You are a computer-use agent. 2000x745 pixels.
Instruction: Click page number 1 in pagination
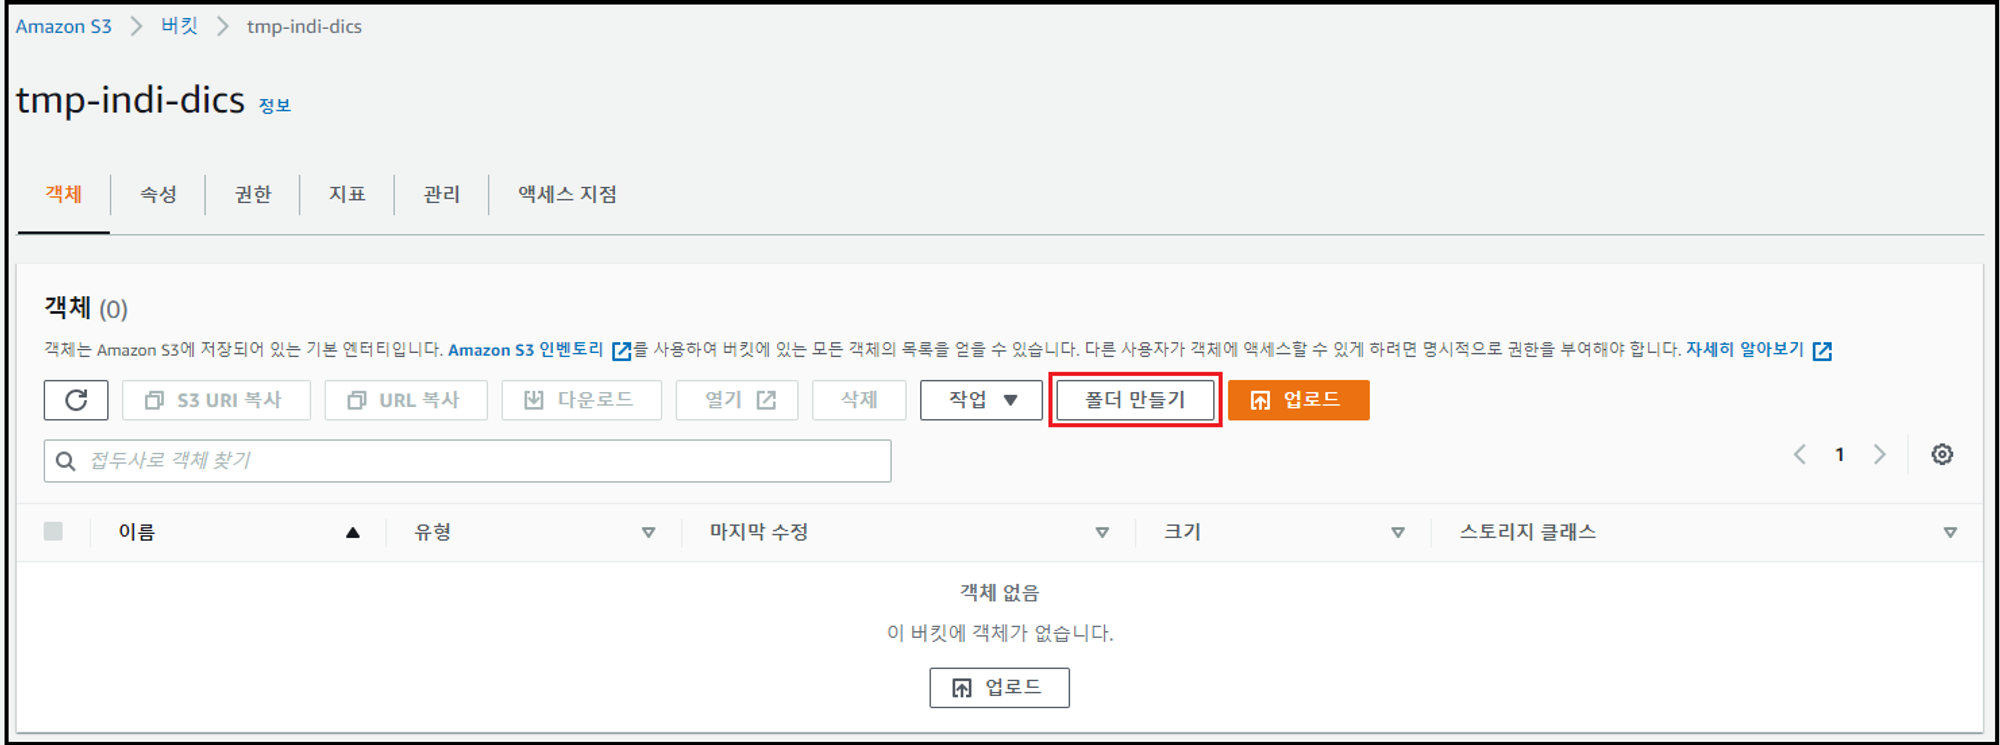pyautogui.click(x=1839, y=455)
